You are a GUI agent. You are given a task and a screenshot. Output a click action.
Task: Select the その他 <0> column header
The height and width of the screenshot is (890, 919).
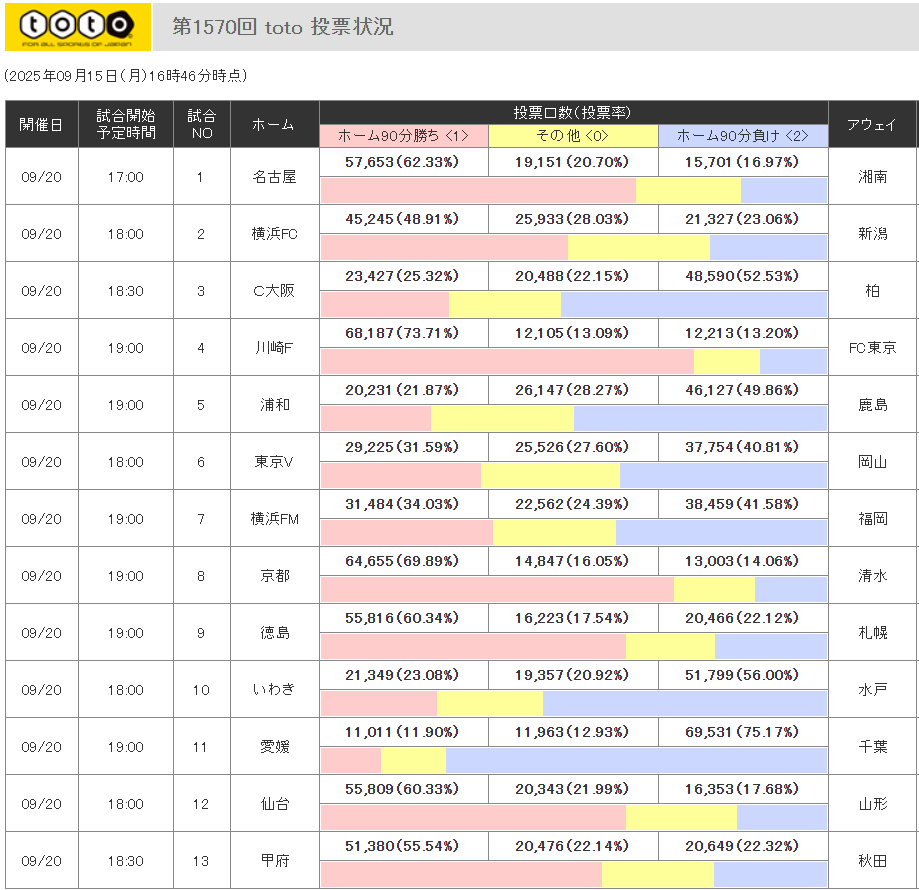click(573, 136)
